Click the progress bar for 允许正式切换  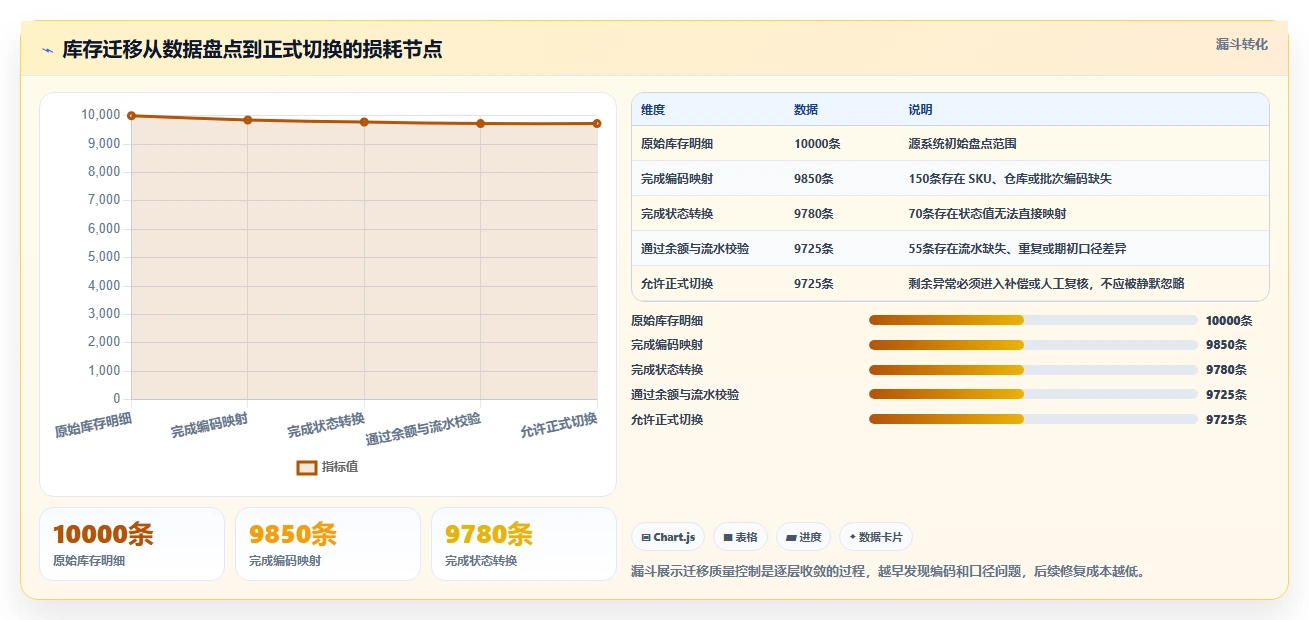1033,419
